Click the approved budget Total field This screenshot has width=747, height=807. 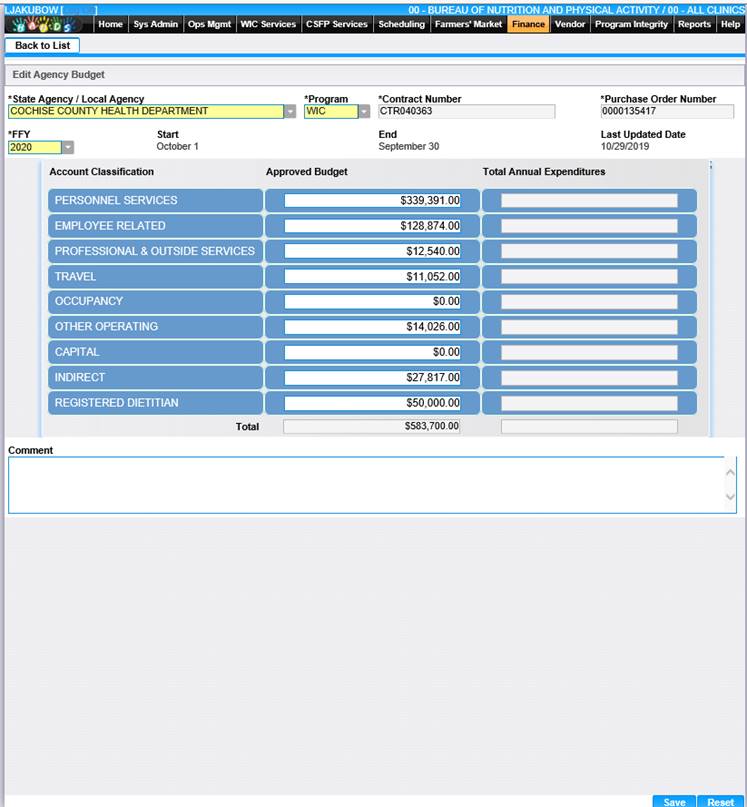tap(372, 426)
